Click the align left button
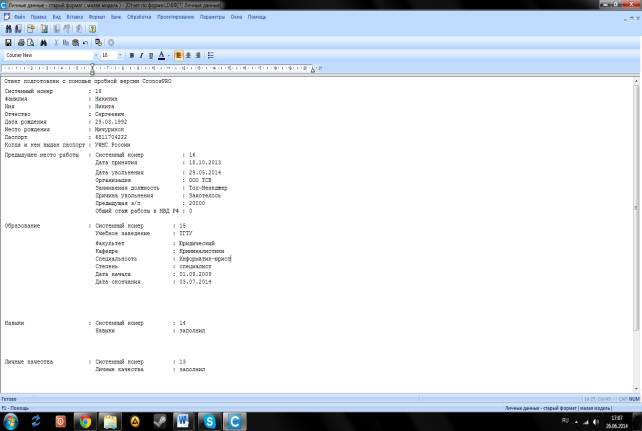The width and height of the screenshot is (642, 431). [x=178, y=56]
